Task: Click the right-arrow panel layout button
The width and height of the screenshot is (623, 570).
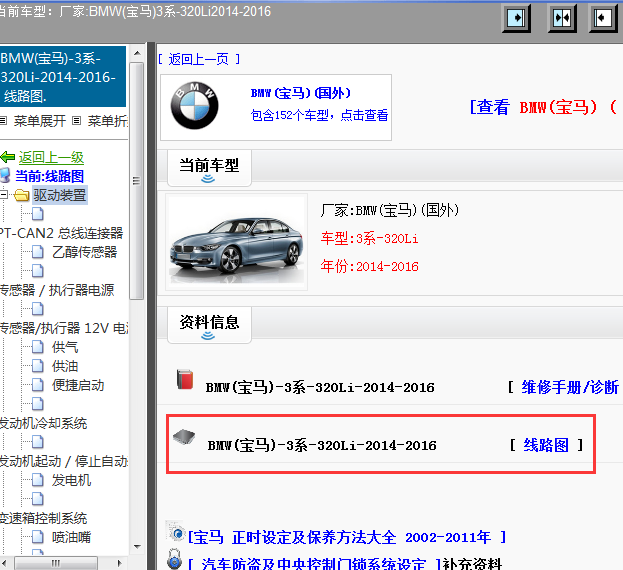Action: point(516,18)
